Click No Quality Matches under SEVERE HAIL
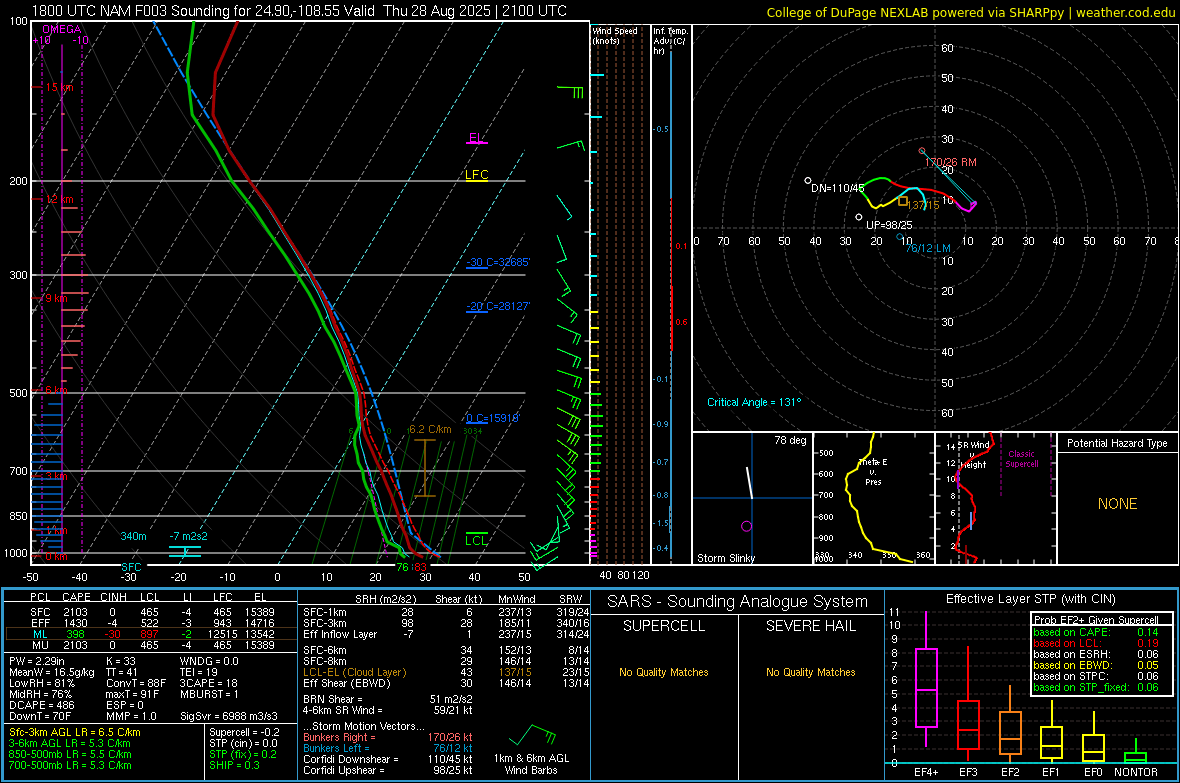This screenshot has height=783, width=1180. tap(811, 672)
